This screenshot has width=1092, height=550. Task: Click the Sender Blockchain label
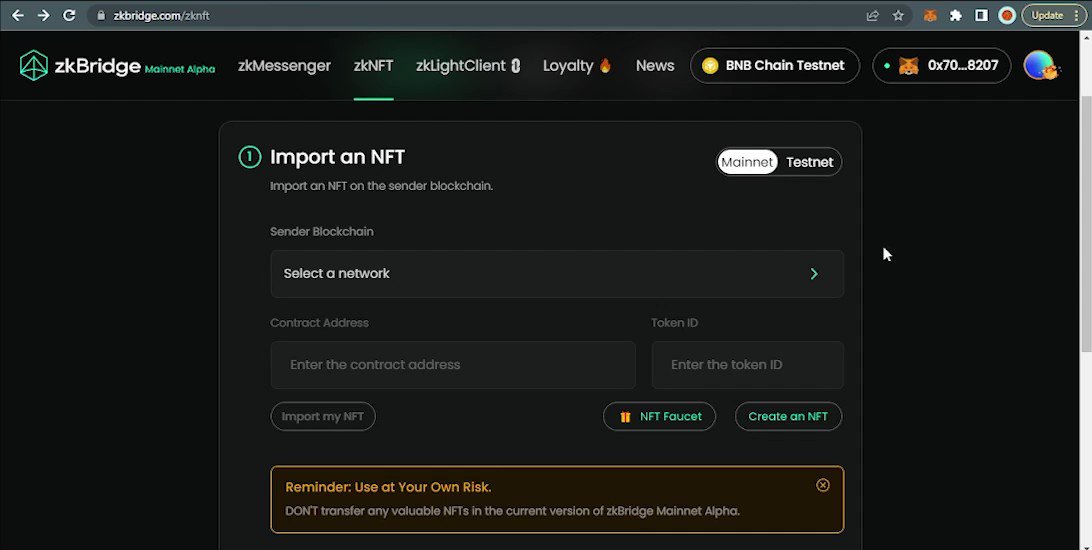click(322, 231)
